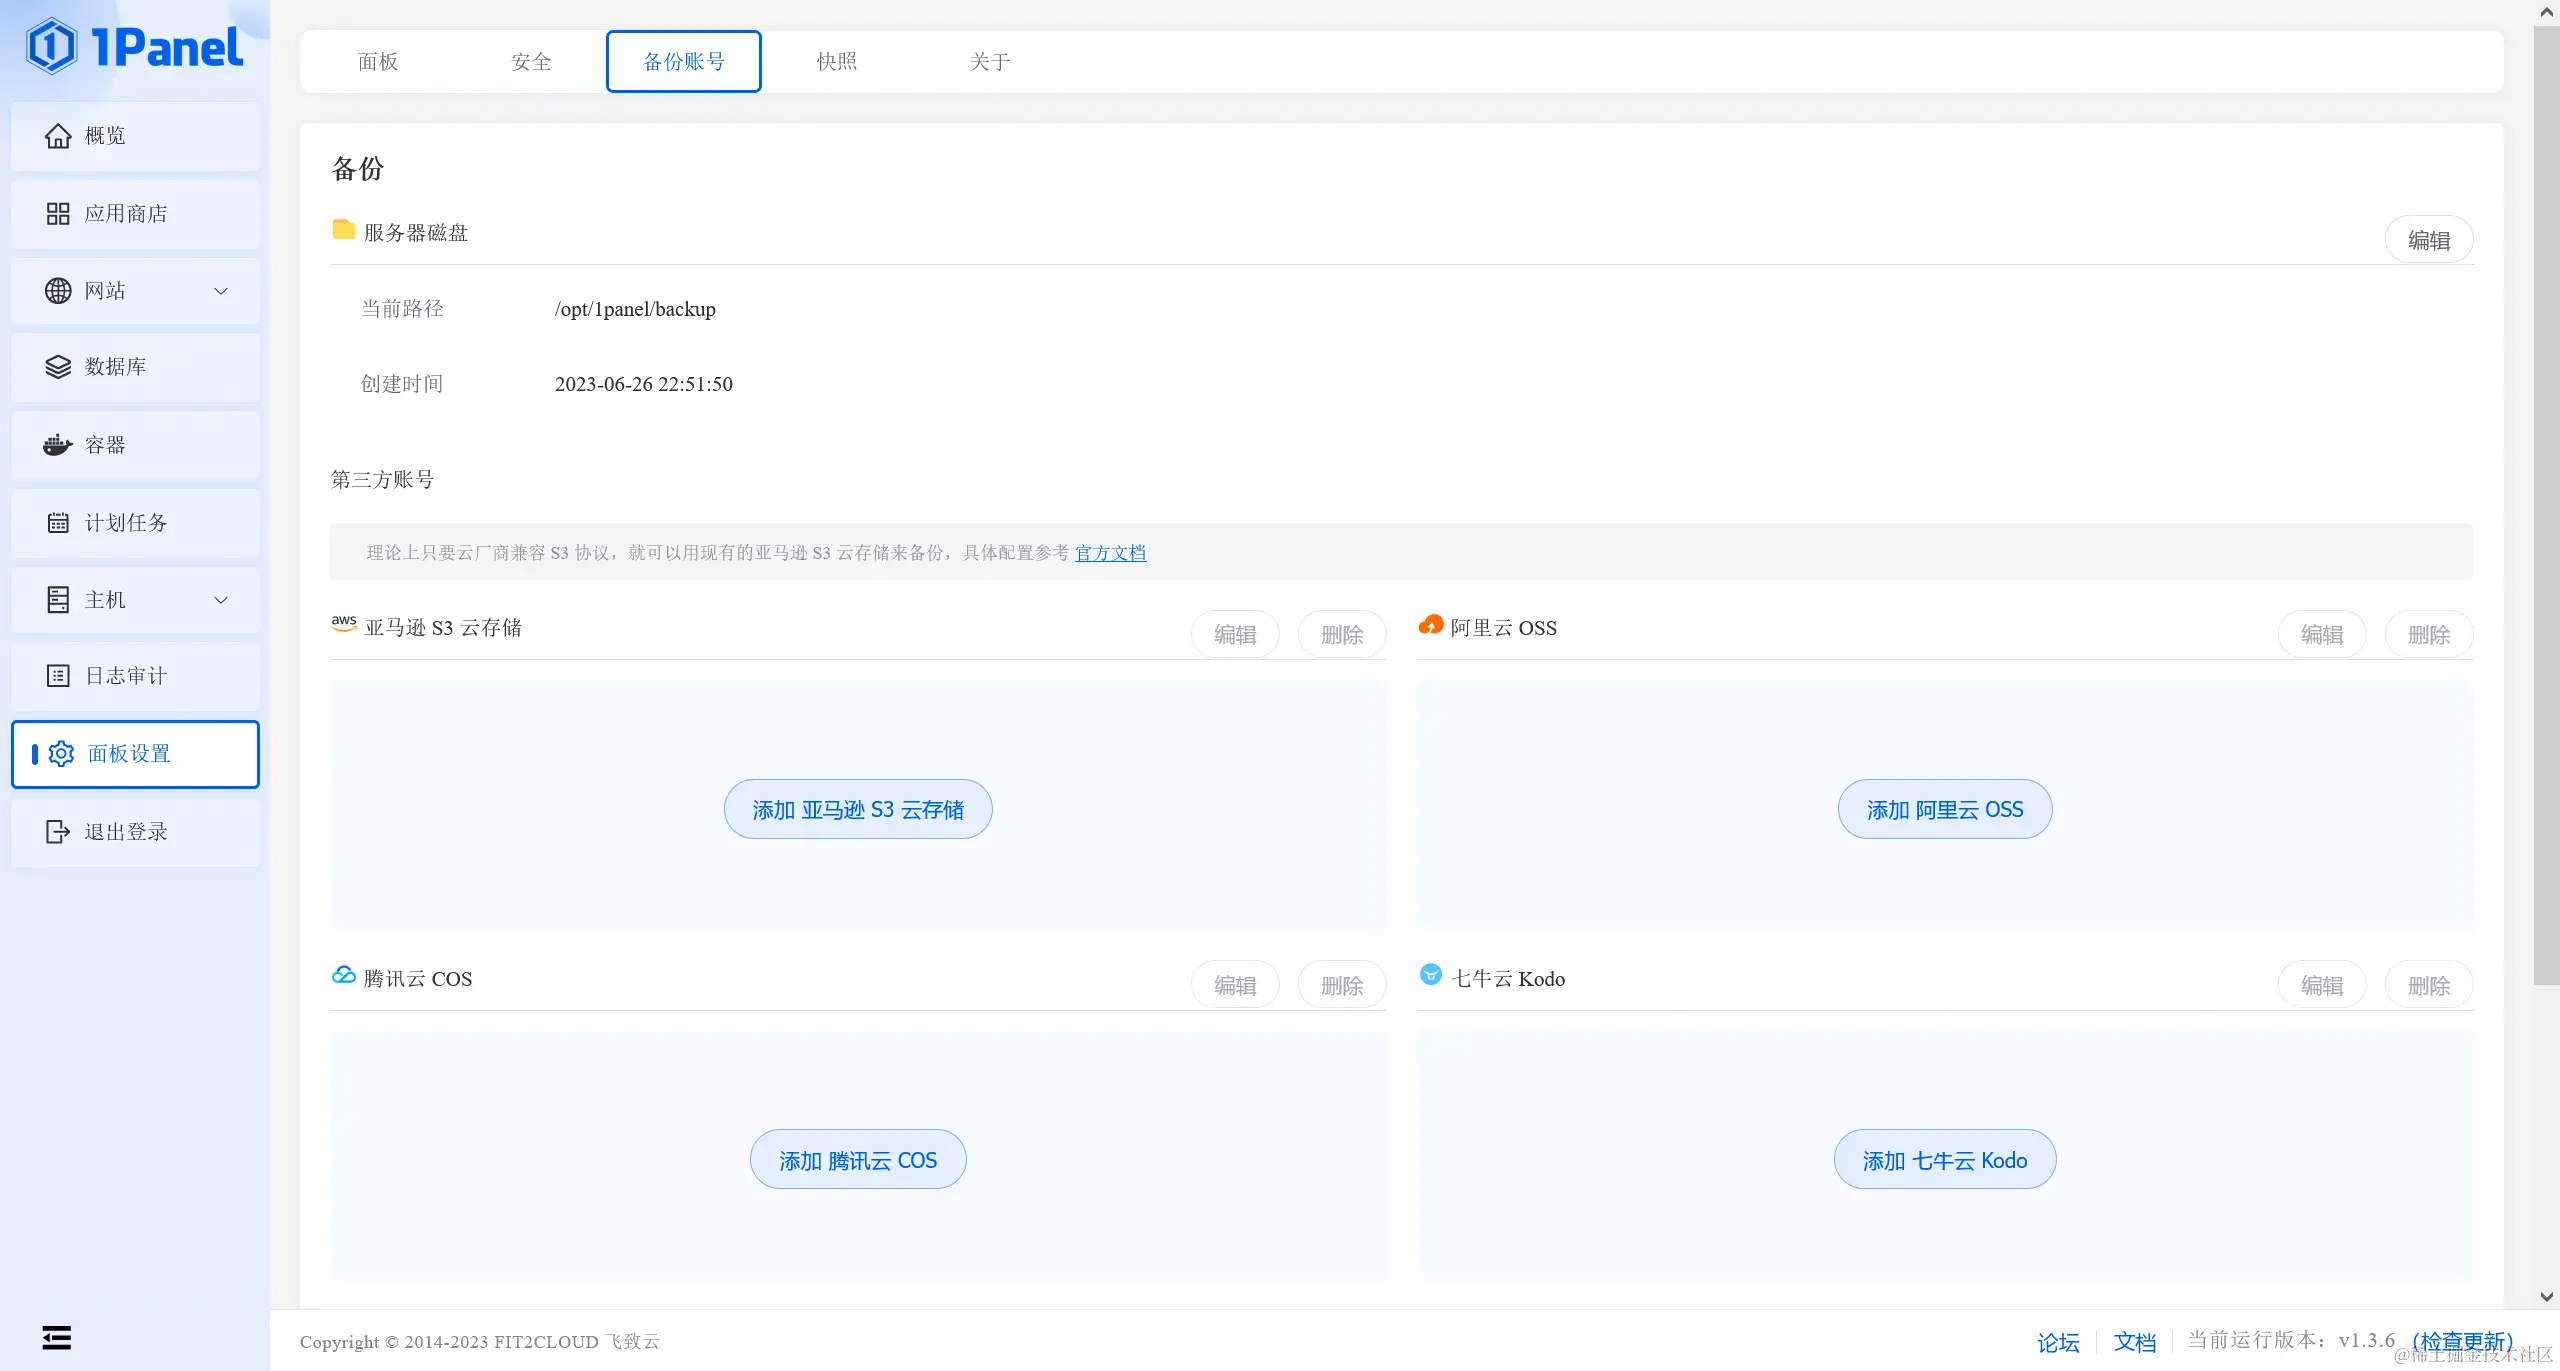Click the 1Panel logo icon
Image resolution: width=2560 pixels, height=1371 pixels.
coord(51,47)
